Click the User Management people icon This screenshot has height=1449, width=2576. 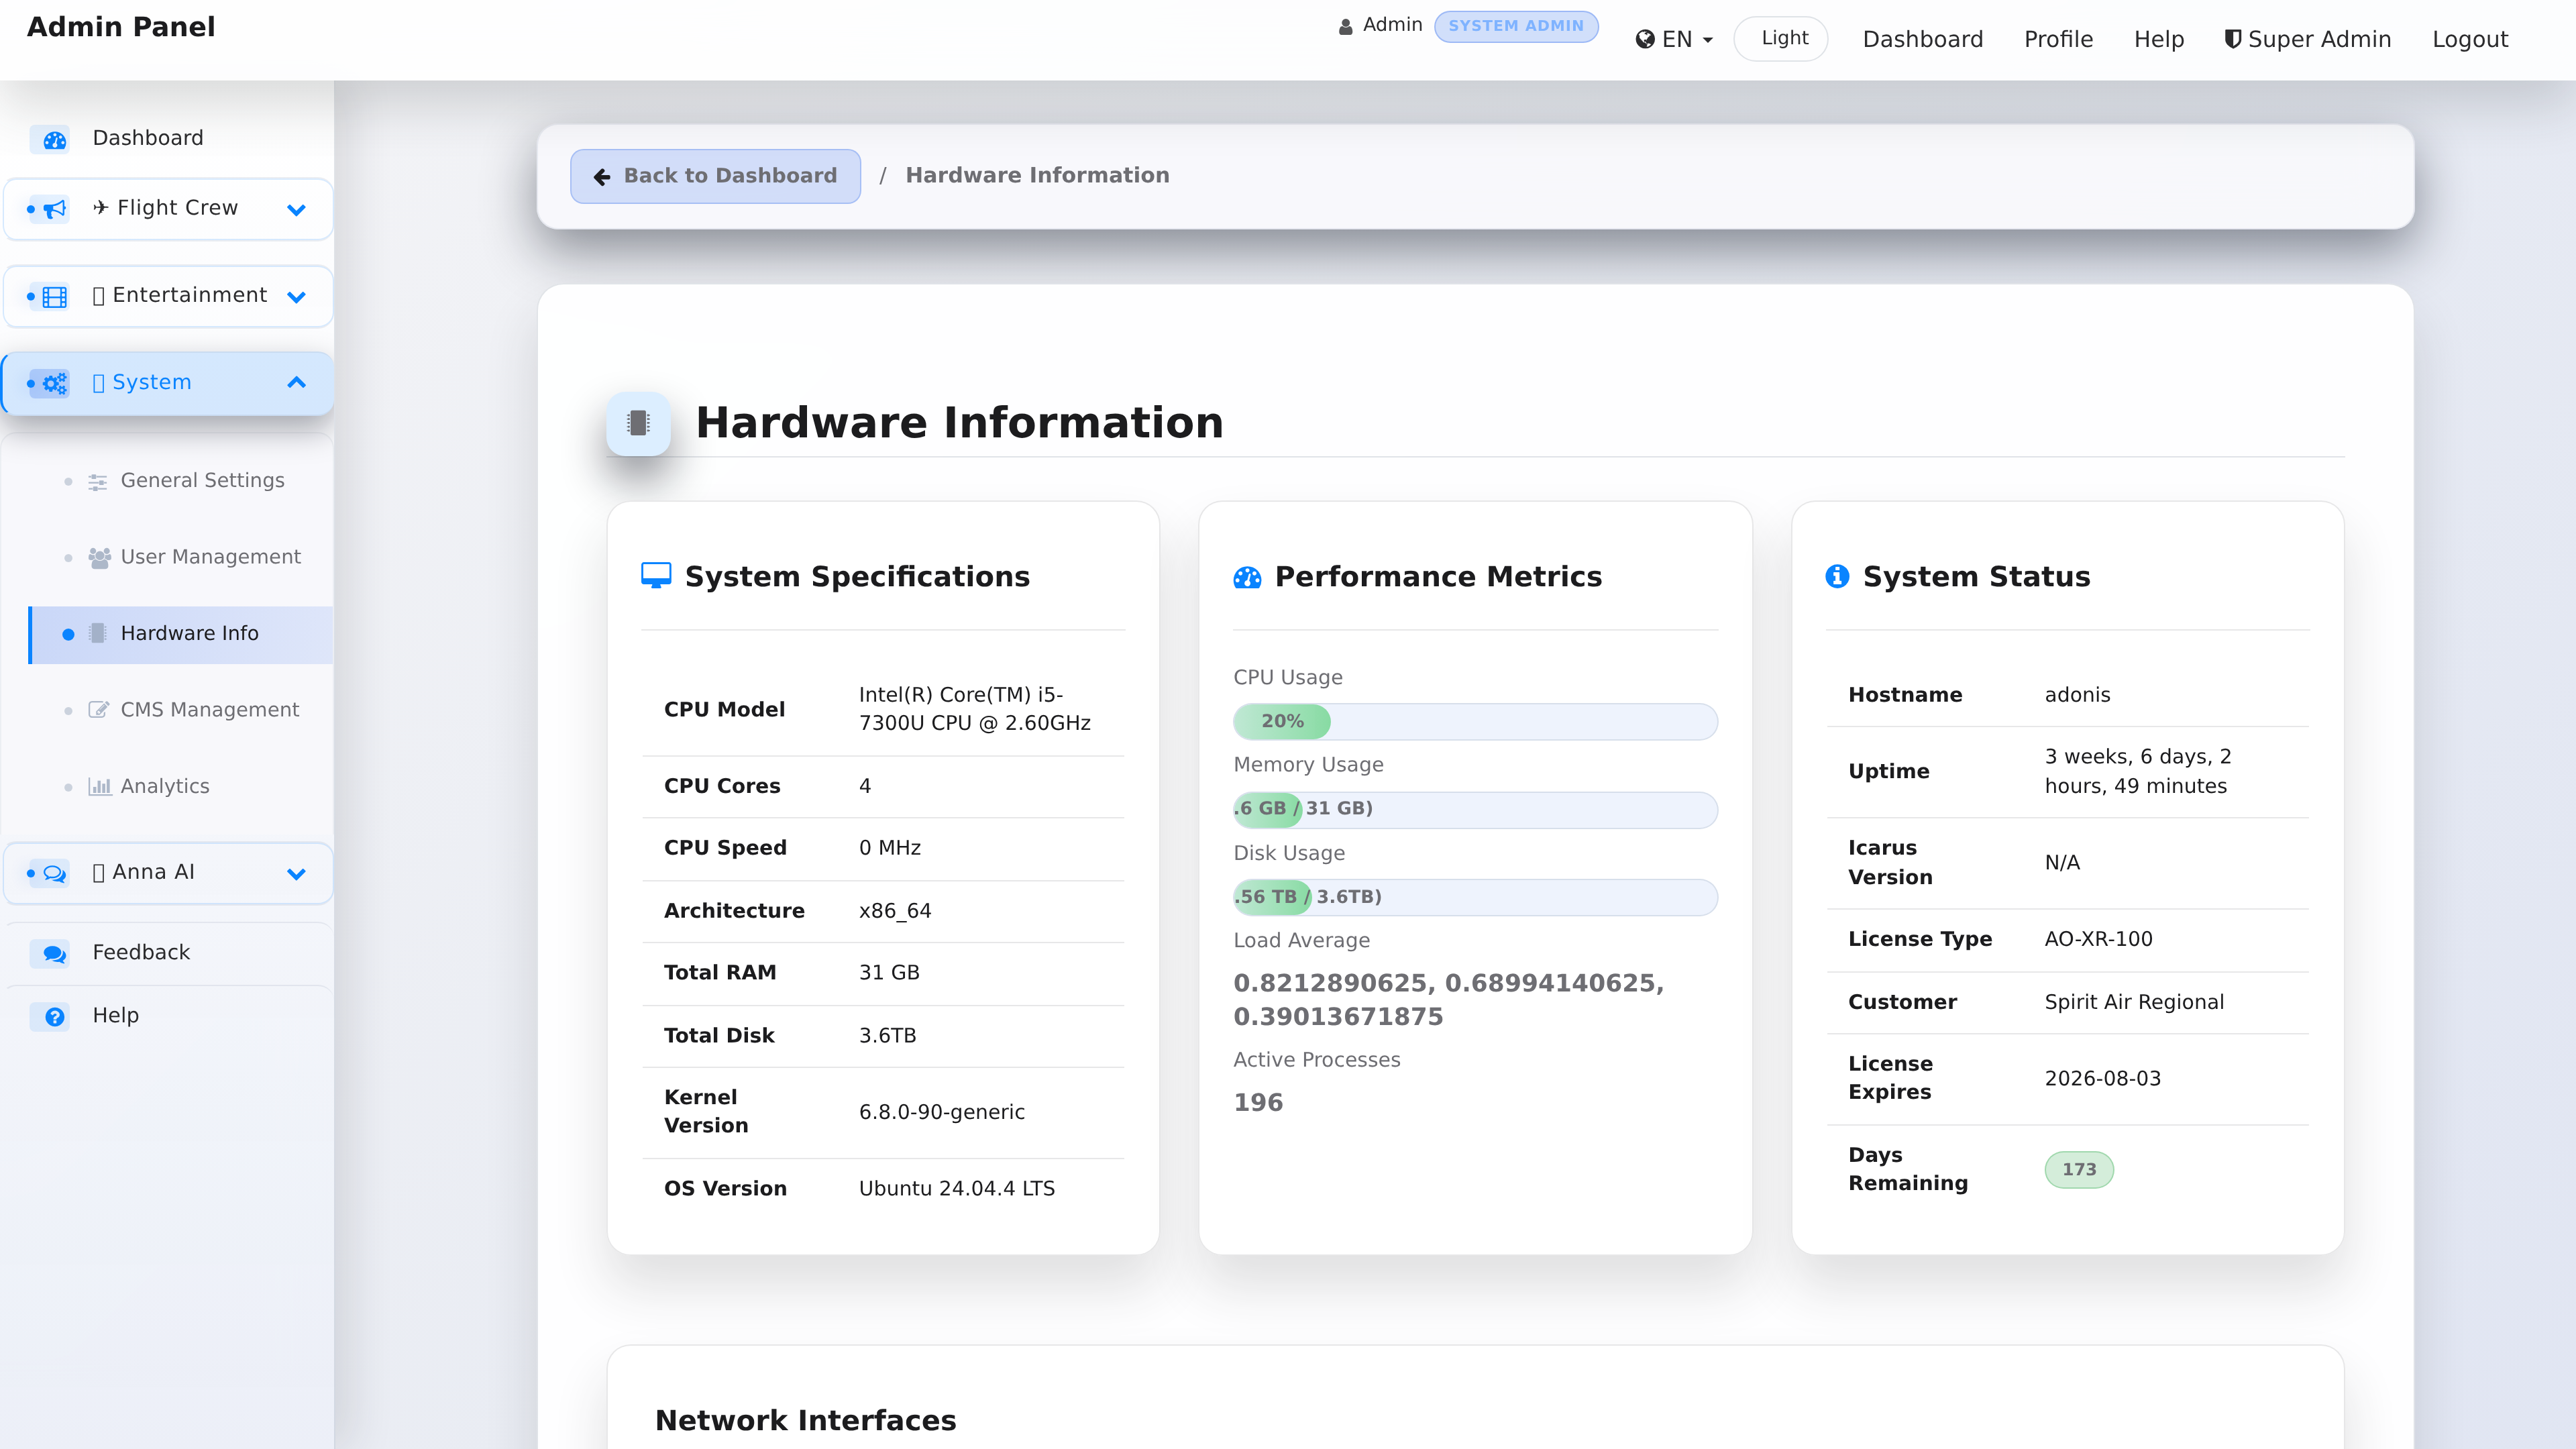[98, 558]
